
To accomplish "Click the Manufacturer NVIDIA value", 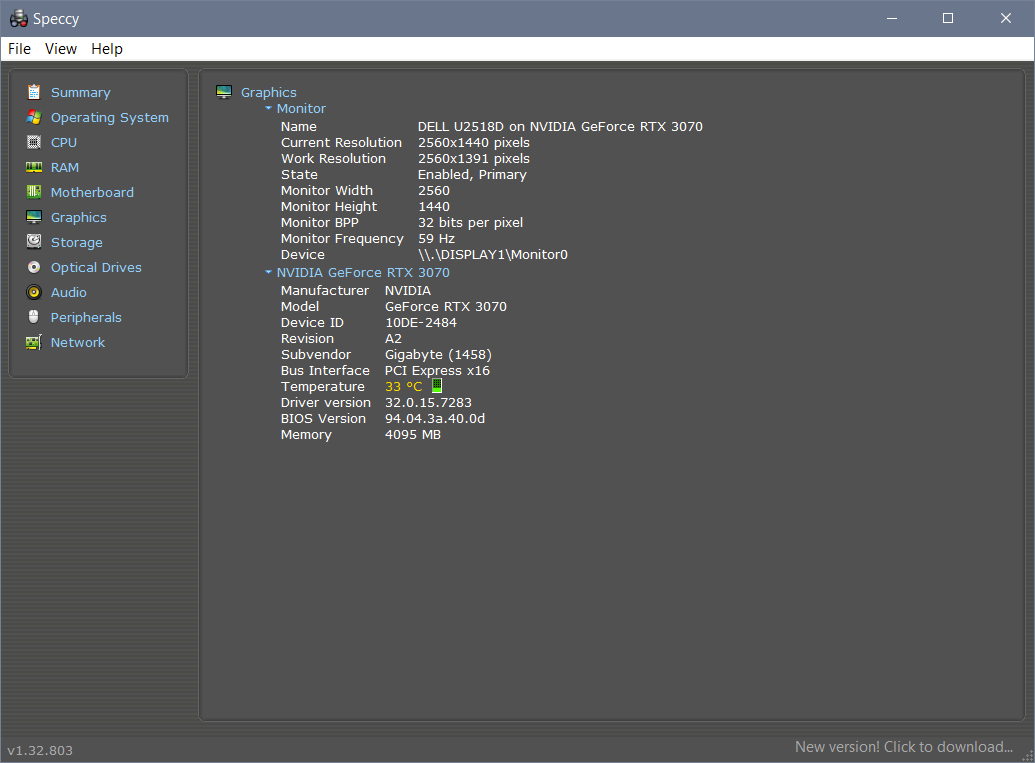I will tap(408, 290).
